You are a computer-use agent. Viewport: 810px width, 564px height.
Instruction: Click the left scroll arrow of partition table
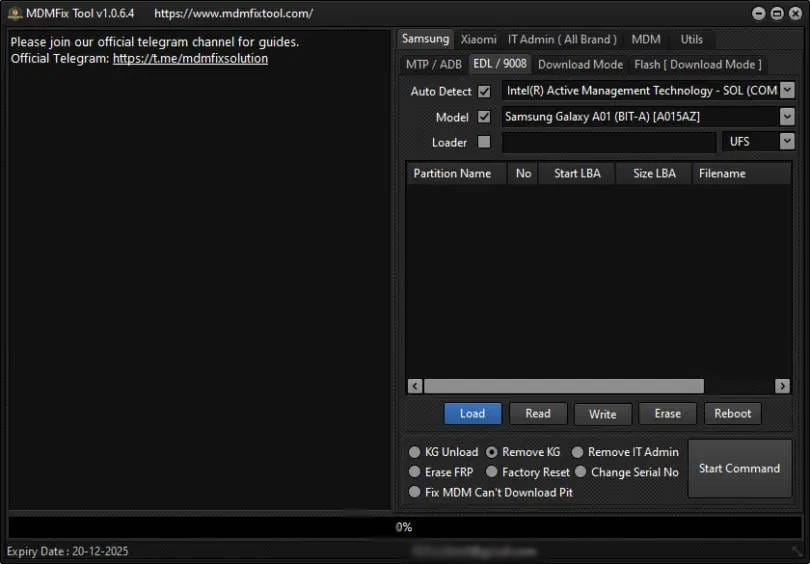pyautogui.click(x=414, y=386)
